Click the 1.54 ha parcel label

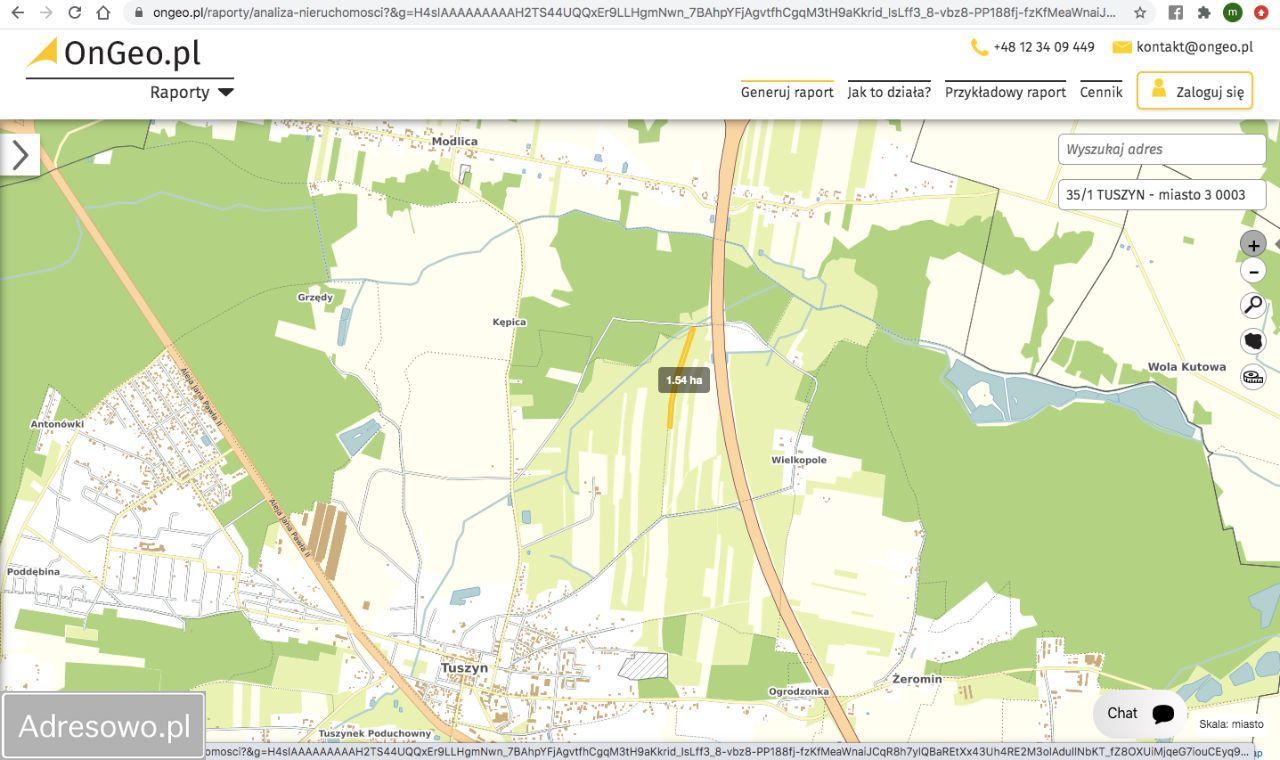(x=684, y=380)
